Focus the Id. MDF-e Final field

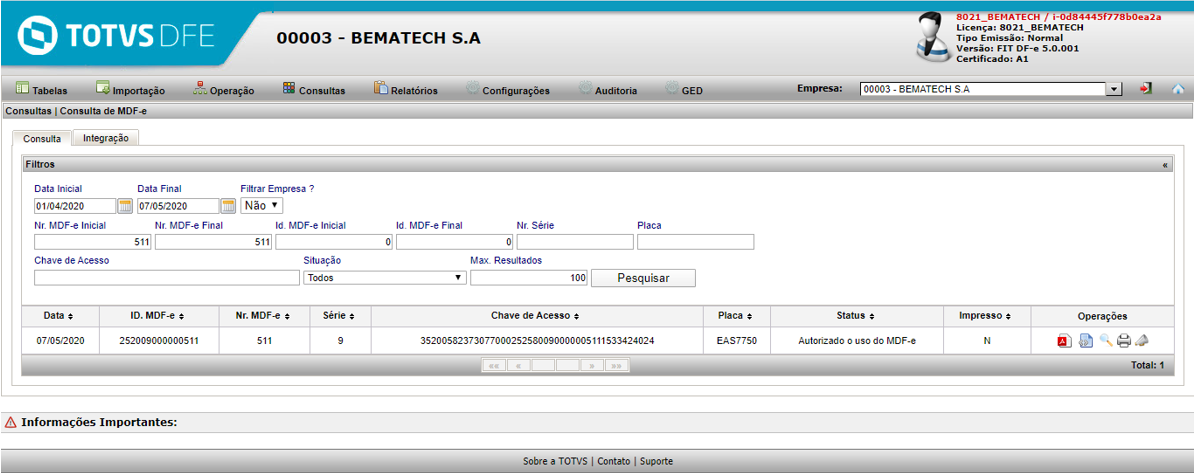click(x=455, y=242)
